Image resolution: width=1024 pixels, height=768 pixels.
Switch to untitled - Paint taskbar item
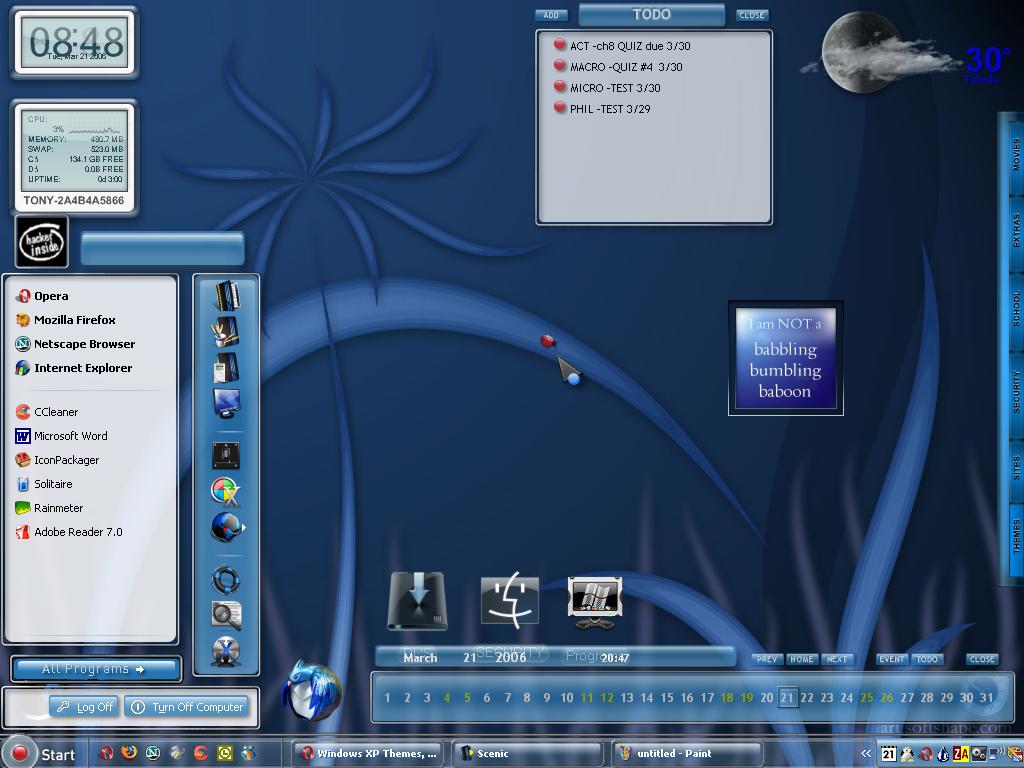coord(687,754)
